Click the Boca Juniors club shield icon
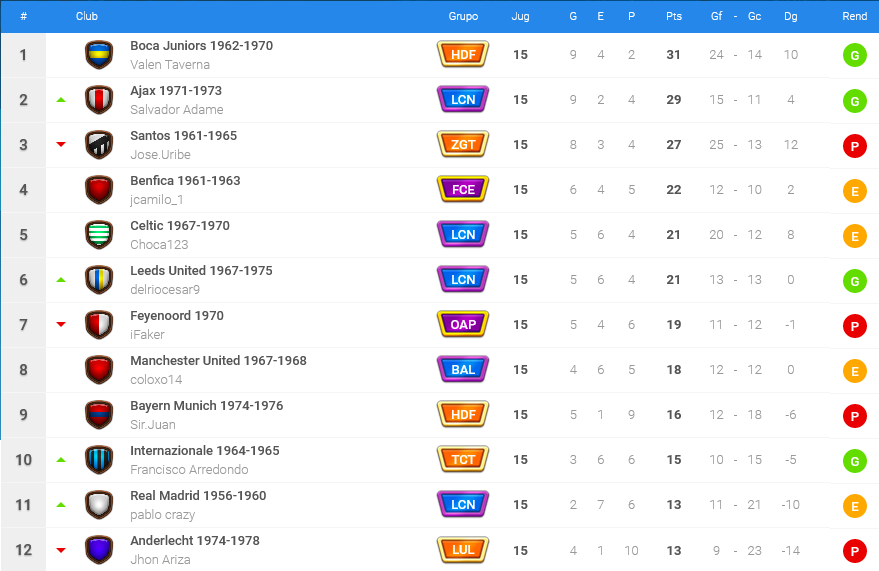This screenshot has width=879, height=571. tap(99, 55)
